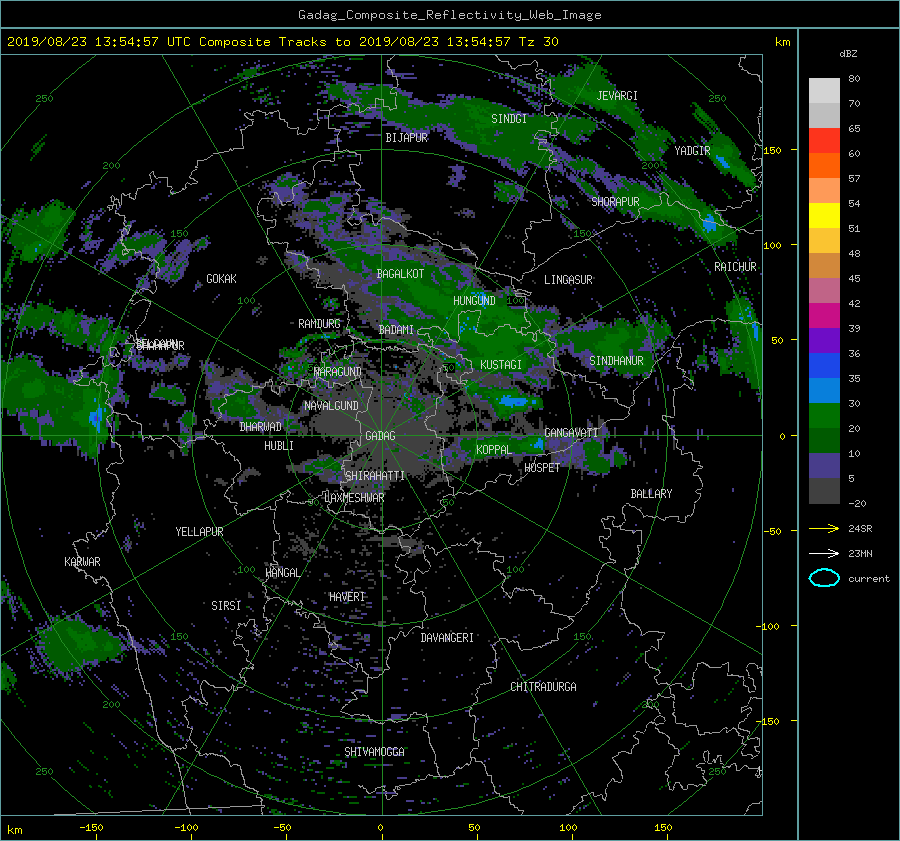The height and width of the screenshot is (841, 900).
Task: Click the NARAGUND city label
Action: tap(338, 371)
